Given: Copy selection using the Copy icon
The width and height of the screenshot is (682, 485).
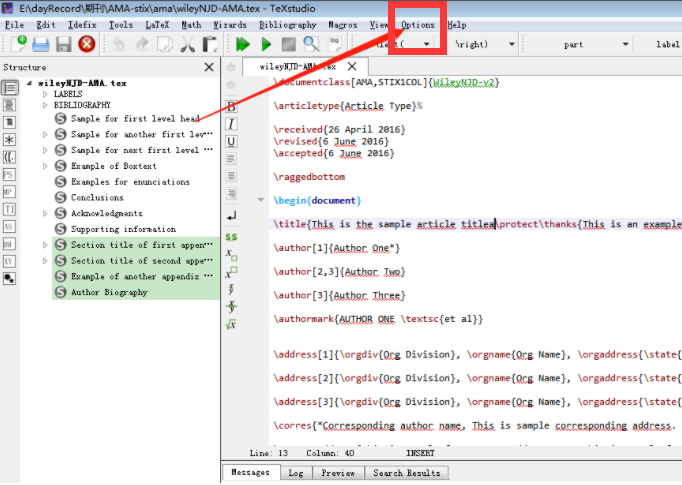Looking at the screenshot, I should point(165,44).
